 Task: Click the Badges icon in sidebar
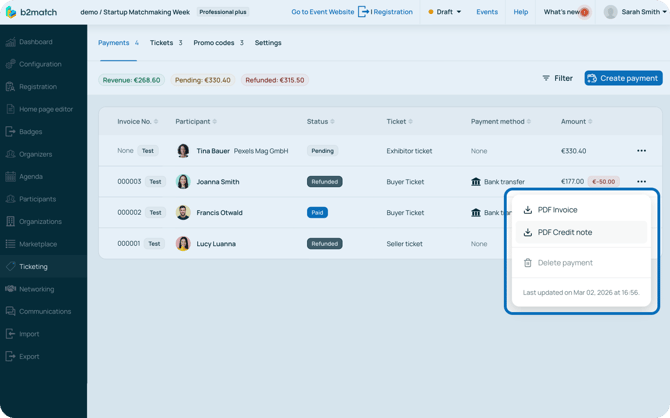coord(11,132)
